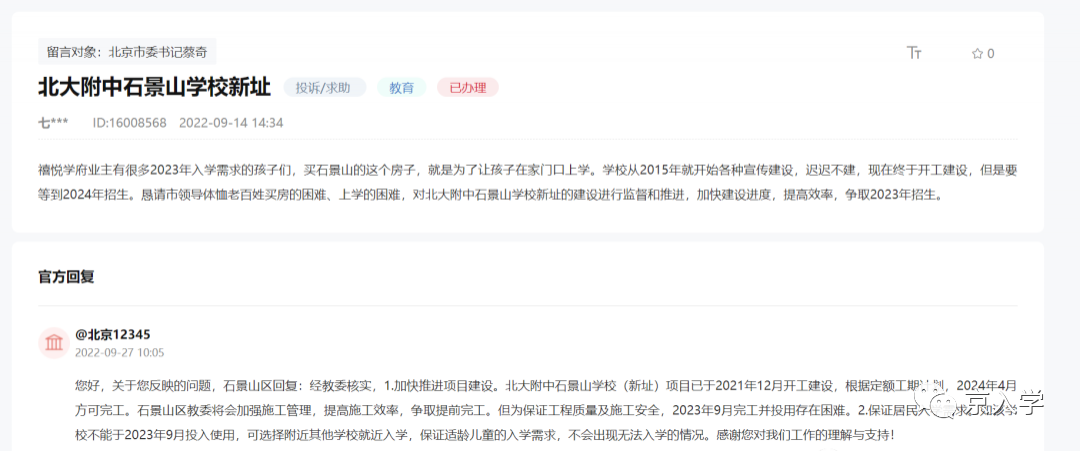Click the reply line starting 您好，关于您反映的问题
Viewport: 1080px width, 451px height.
click(x=546, y=385)
